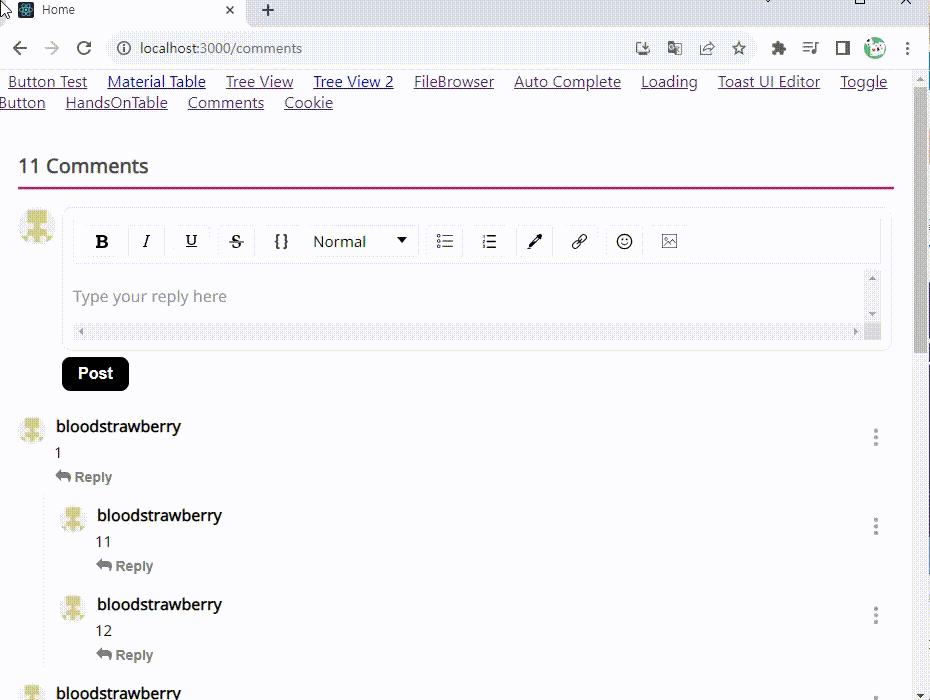This screenshot has height=700, width=930.
Task: Open the Toast UI Editor link
Action: 769,82
